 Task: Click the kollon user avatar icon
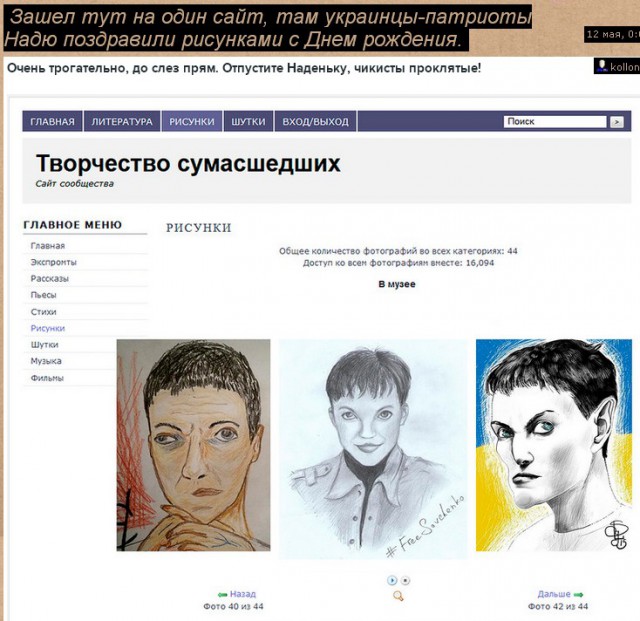602,66
